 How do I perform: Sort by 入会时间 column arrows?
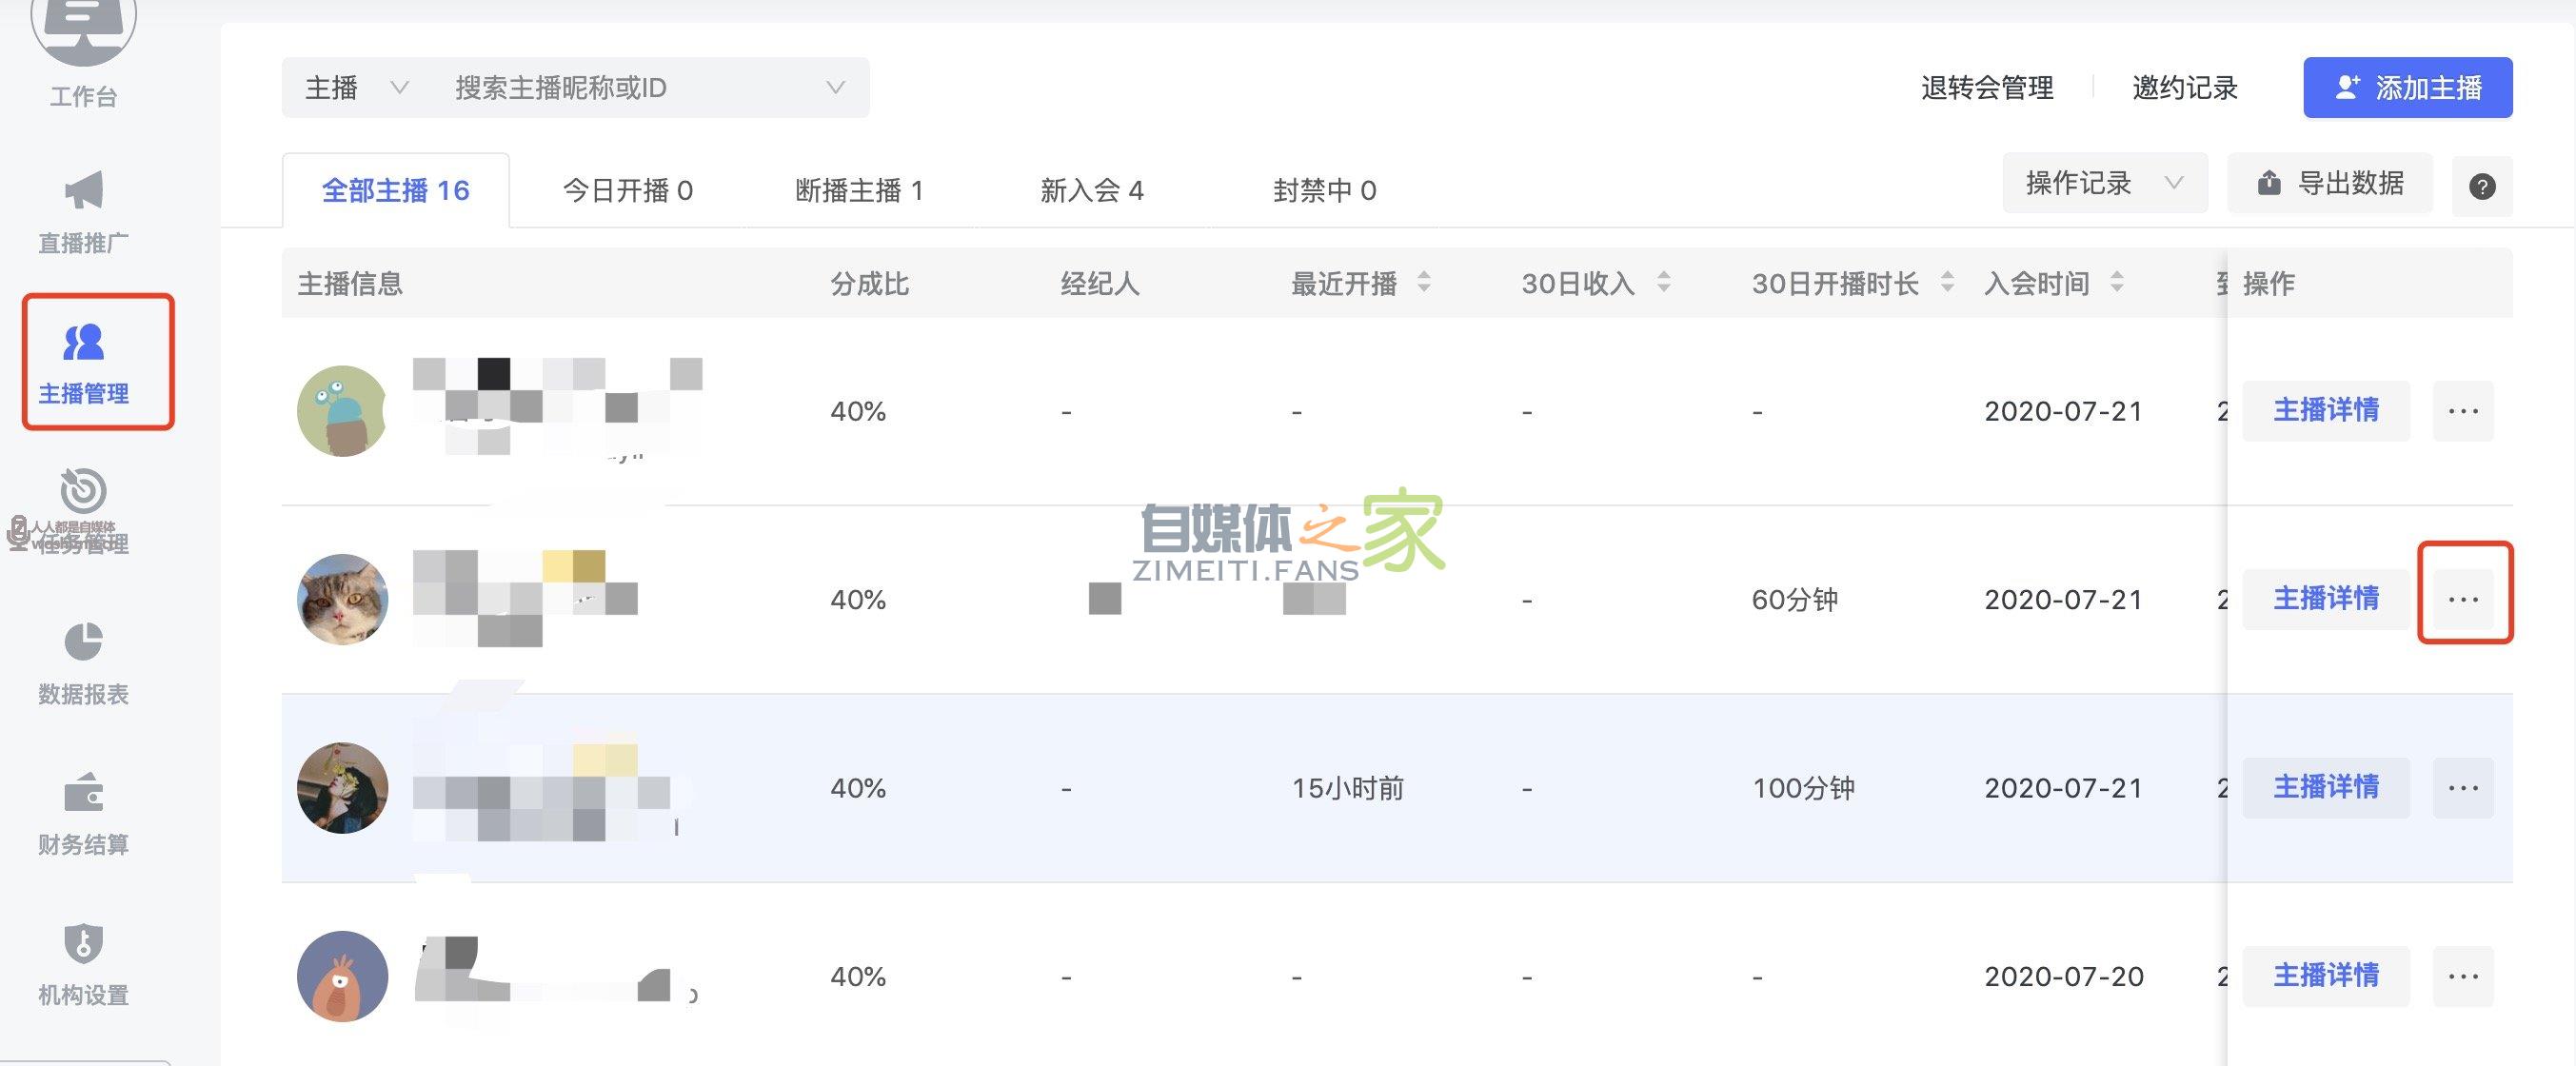[x=2117, y=283]
